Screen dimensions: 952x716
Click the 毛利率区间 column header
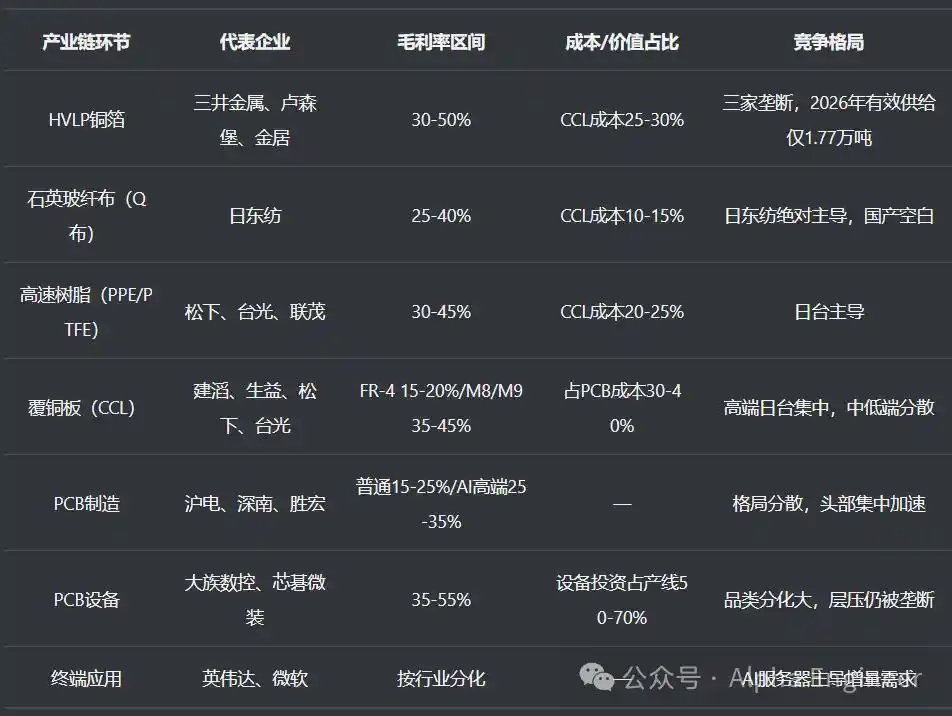point(441,42)
